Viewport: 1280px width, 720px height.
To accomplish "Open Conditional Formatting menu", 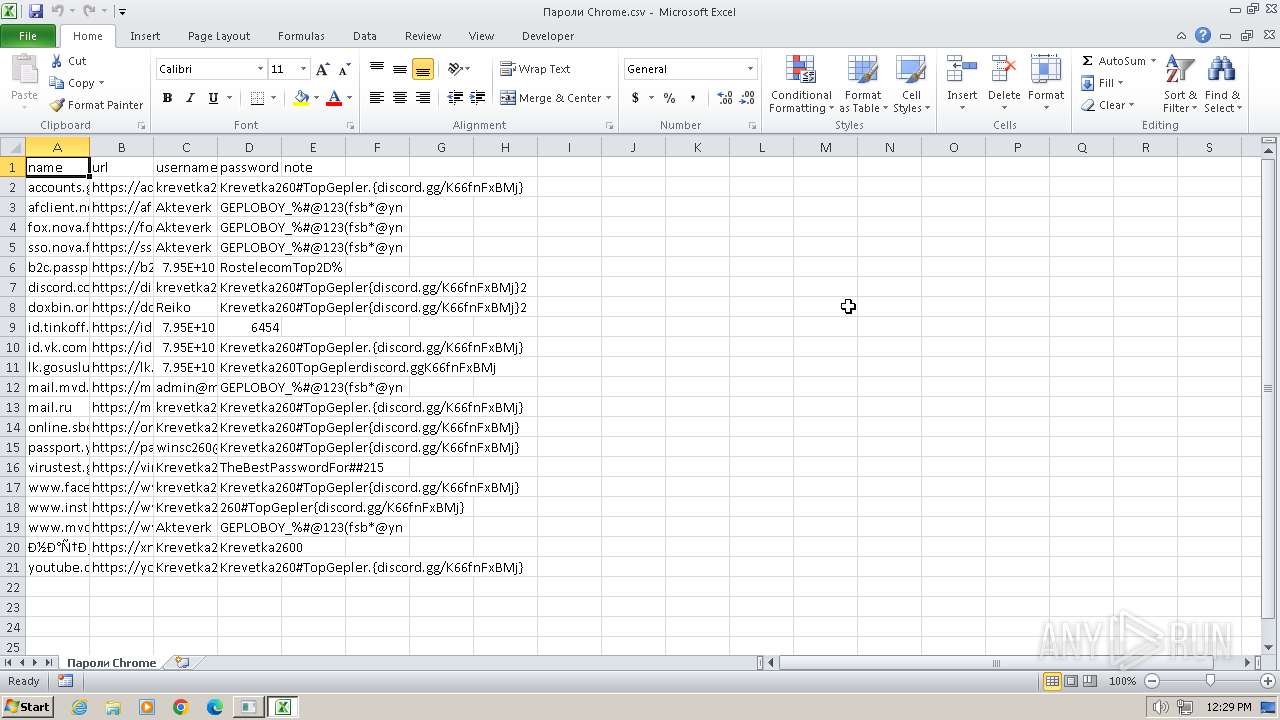I will pos(801,84).
